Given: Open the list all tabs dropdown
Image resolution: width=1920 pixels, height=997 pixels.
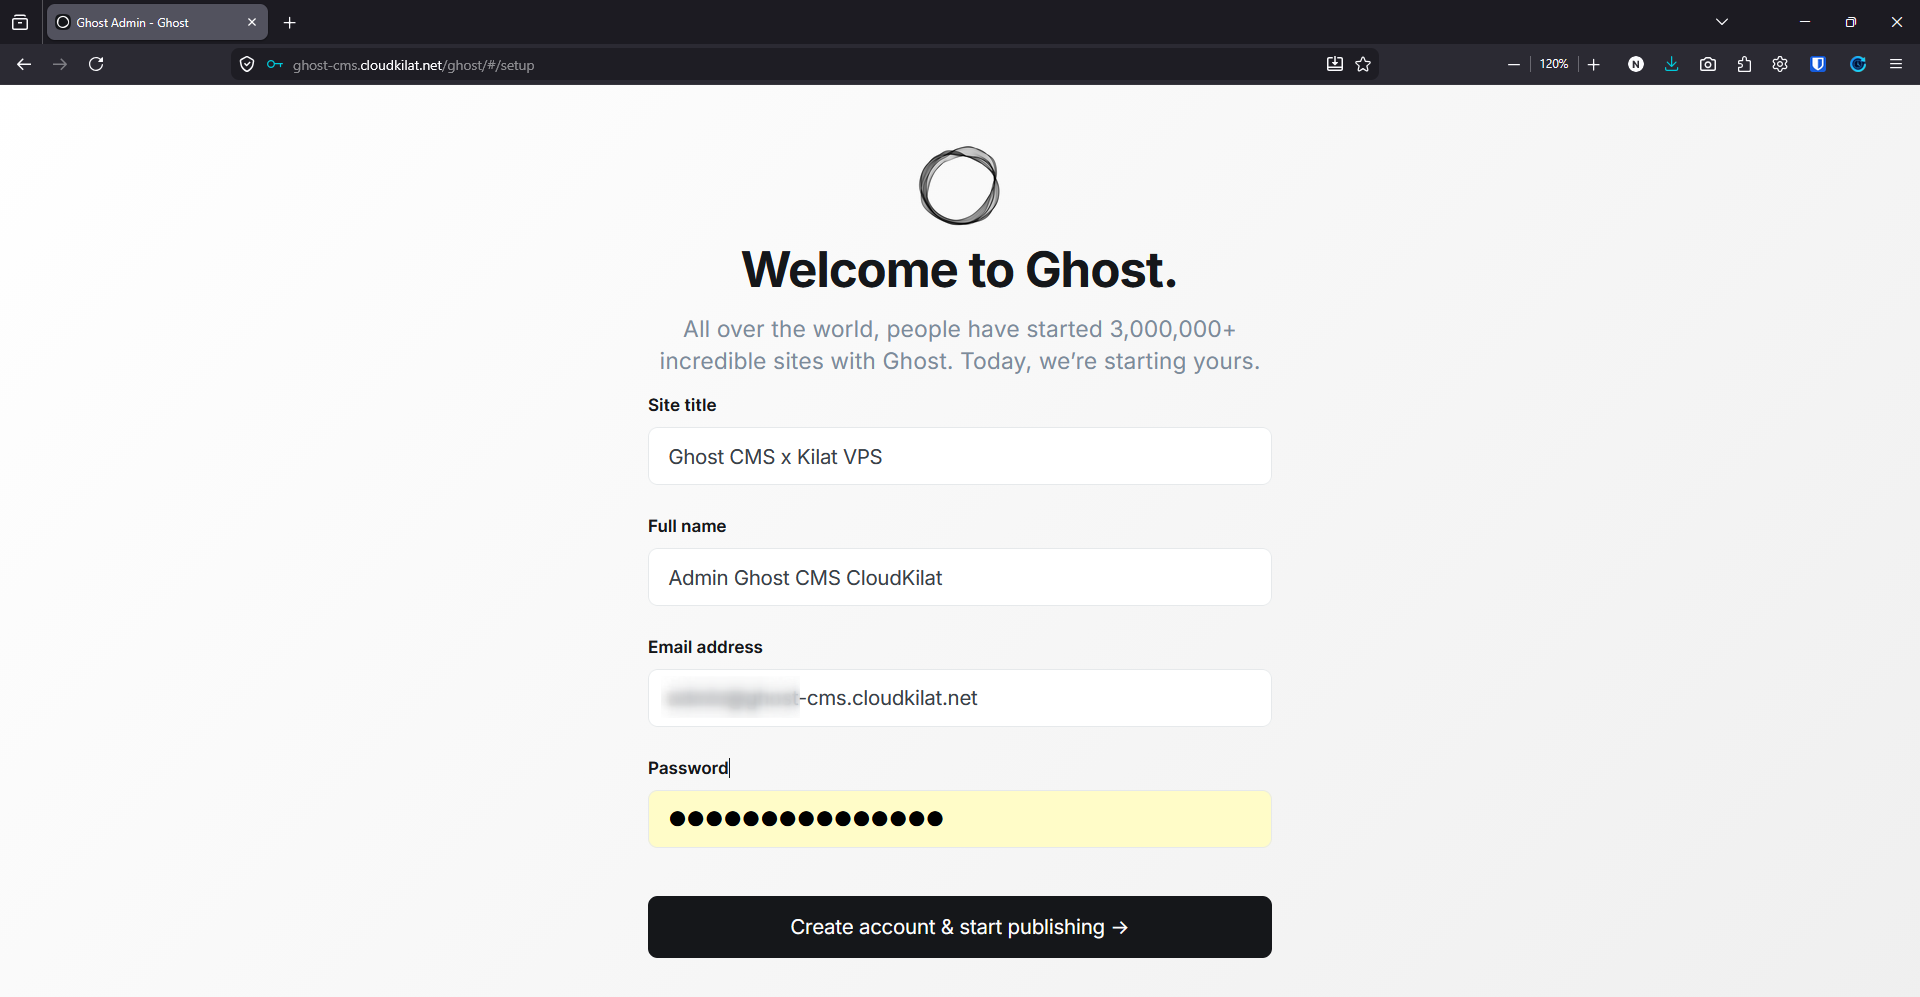Looking at the screenshot, I should pos(1722,22).
